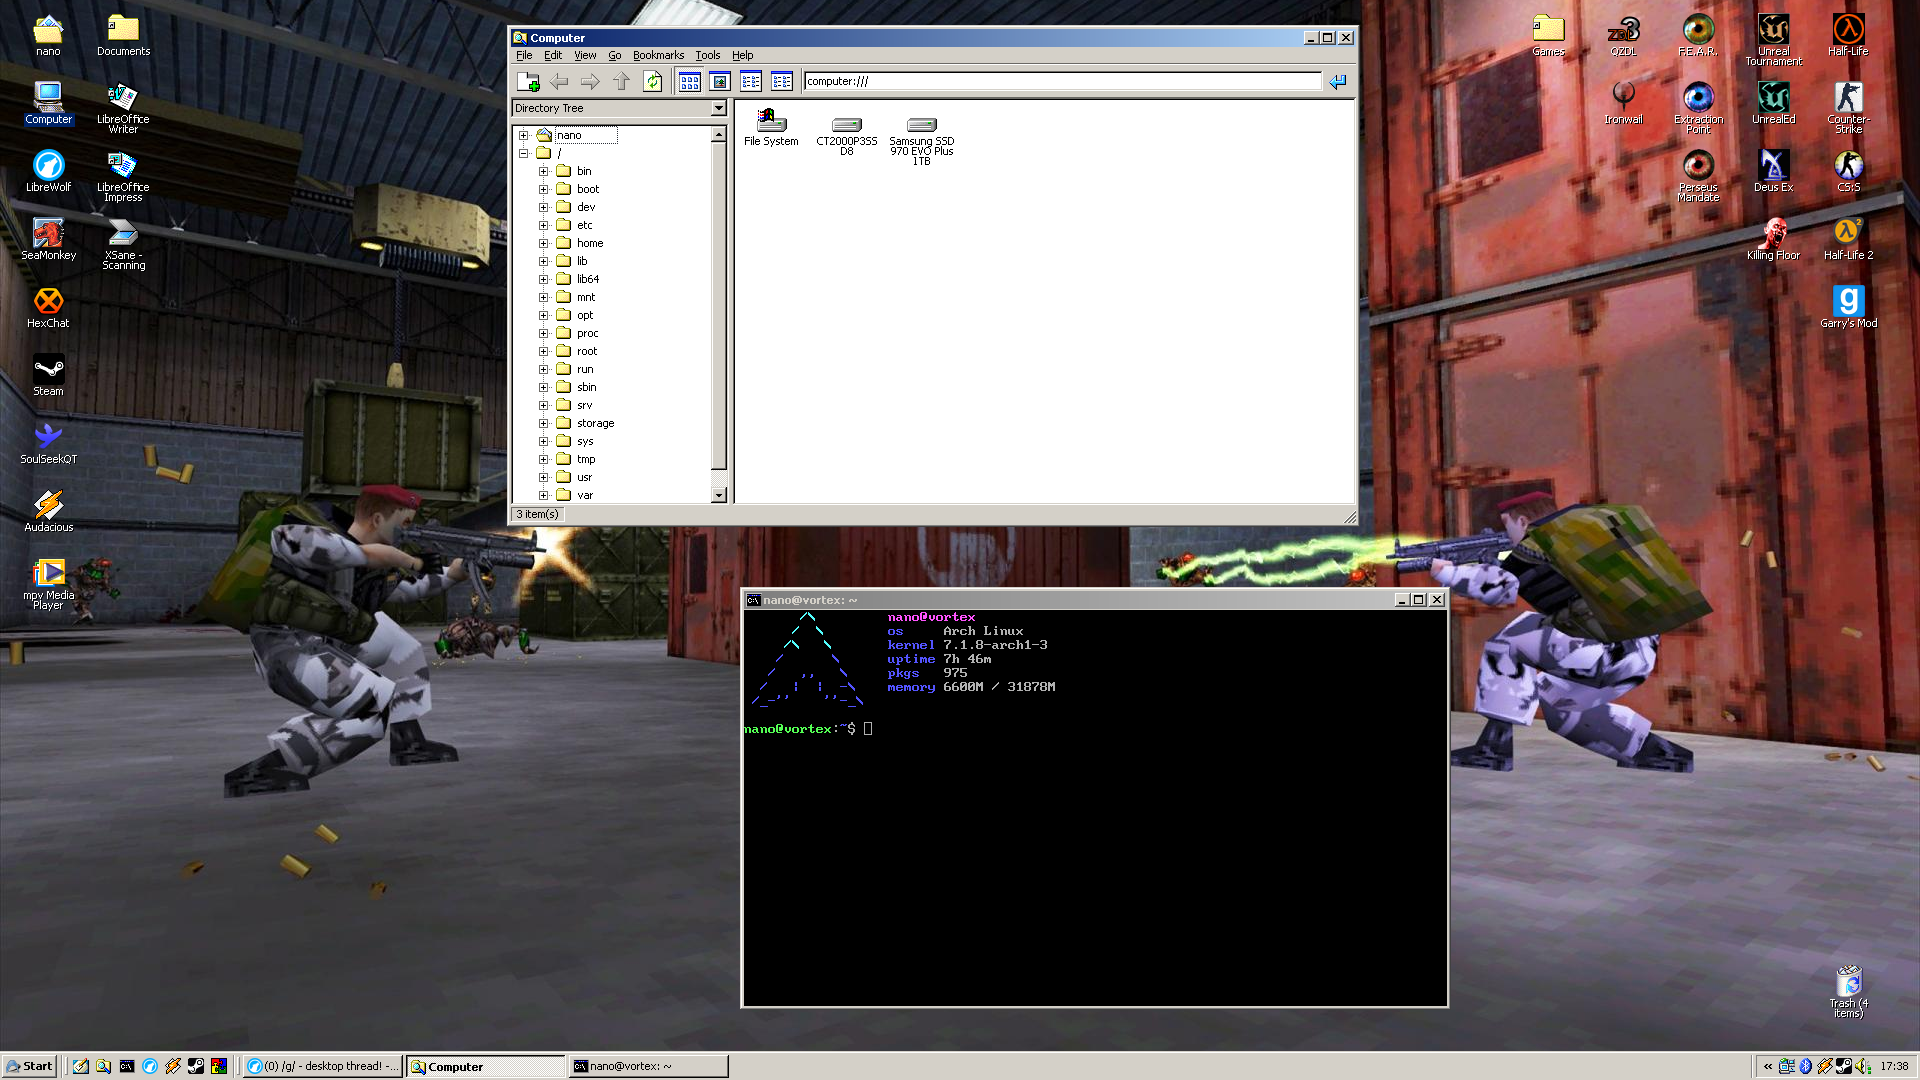The image size is (1920, 1080).
Task: Switch to nano@vortex terminal via taskbar
Action: [x=648, y=1066]
